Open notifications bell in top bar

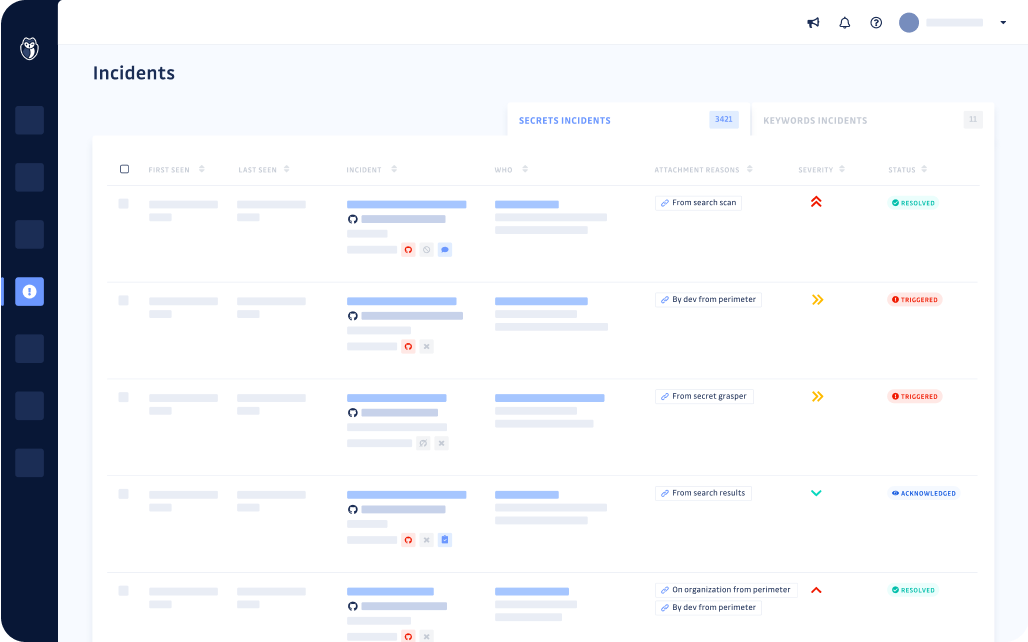pos(844,22)
